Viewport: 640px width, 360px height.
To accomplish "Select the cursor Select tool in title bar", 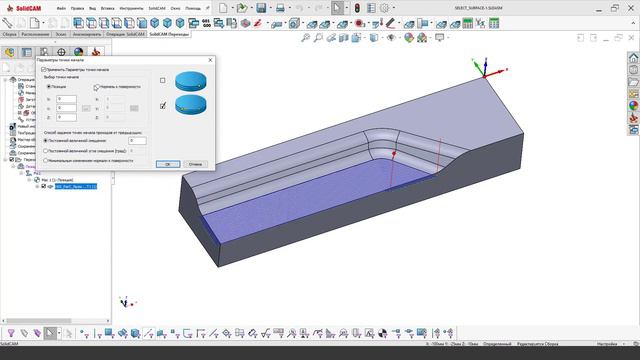I will (337, 8).
